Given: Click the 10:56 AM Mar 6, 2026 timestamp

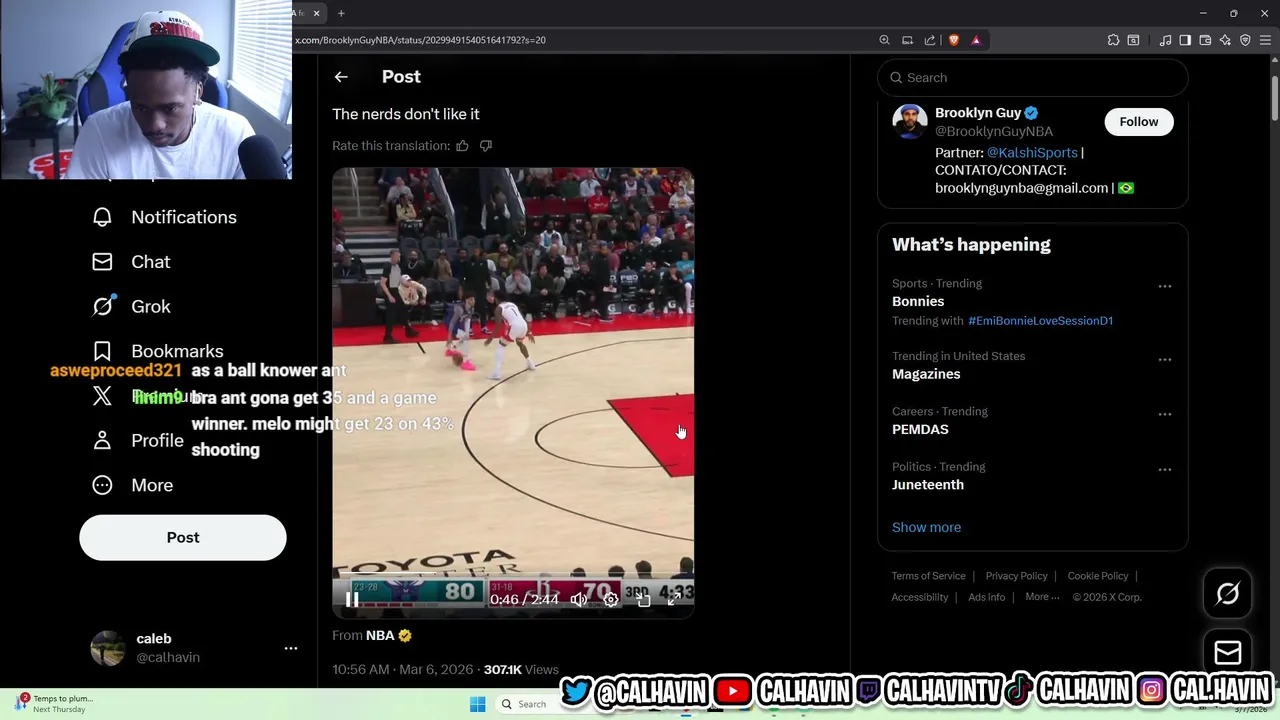Looking at the screenshot, I should coord(403,670).
